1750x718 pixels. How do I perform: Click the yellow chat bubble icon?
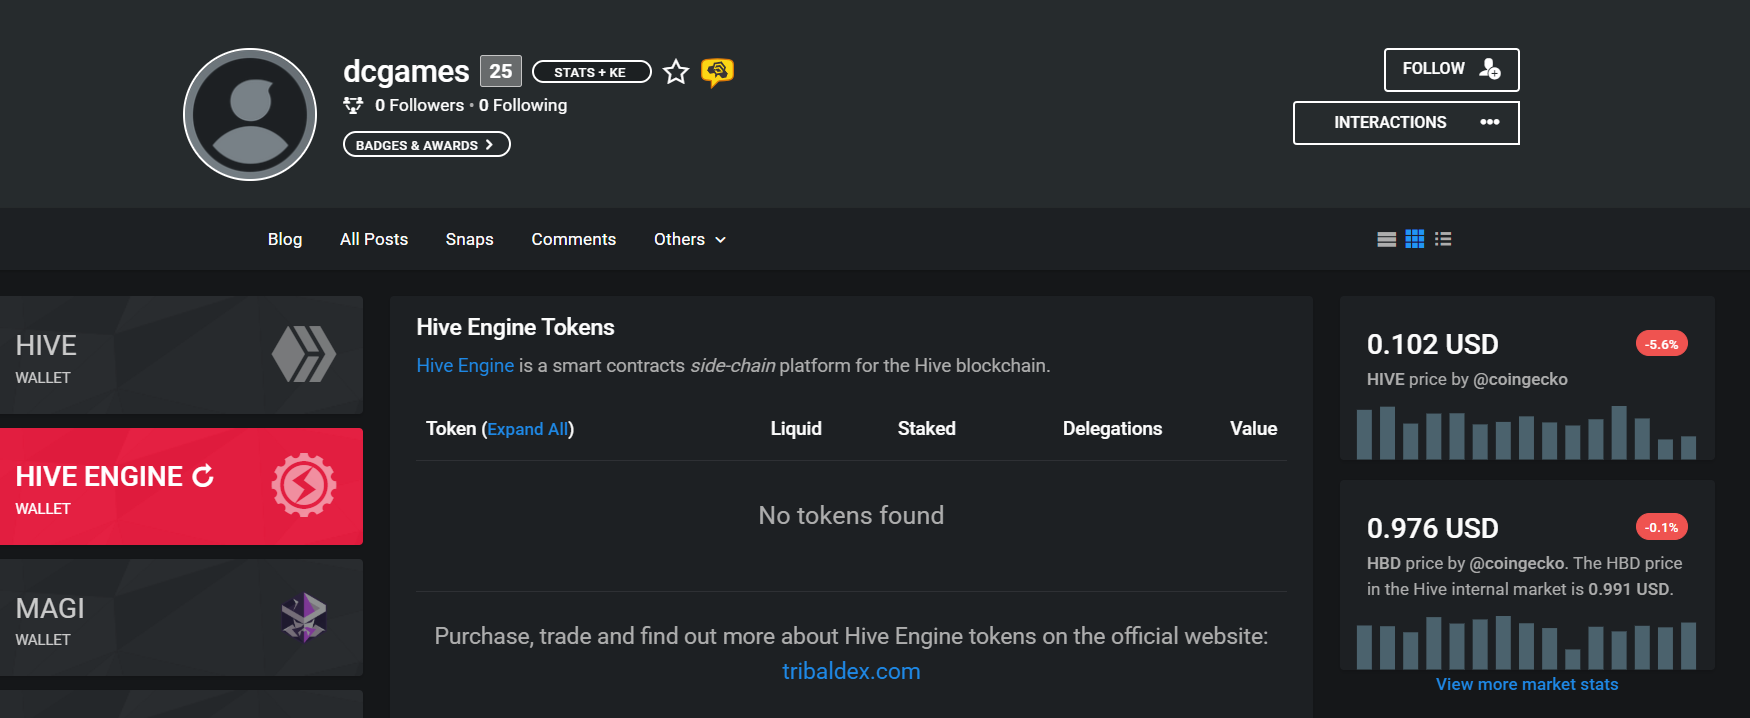(717, 72)
